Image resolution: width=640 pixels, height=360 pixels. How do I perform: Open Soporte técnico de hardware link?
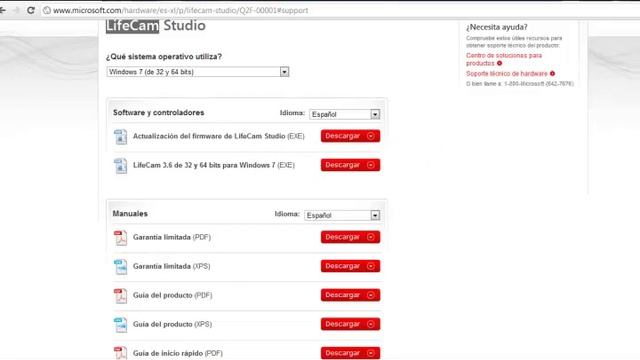pos(507,73)
